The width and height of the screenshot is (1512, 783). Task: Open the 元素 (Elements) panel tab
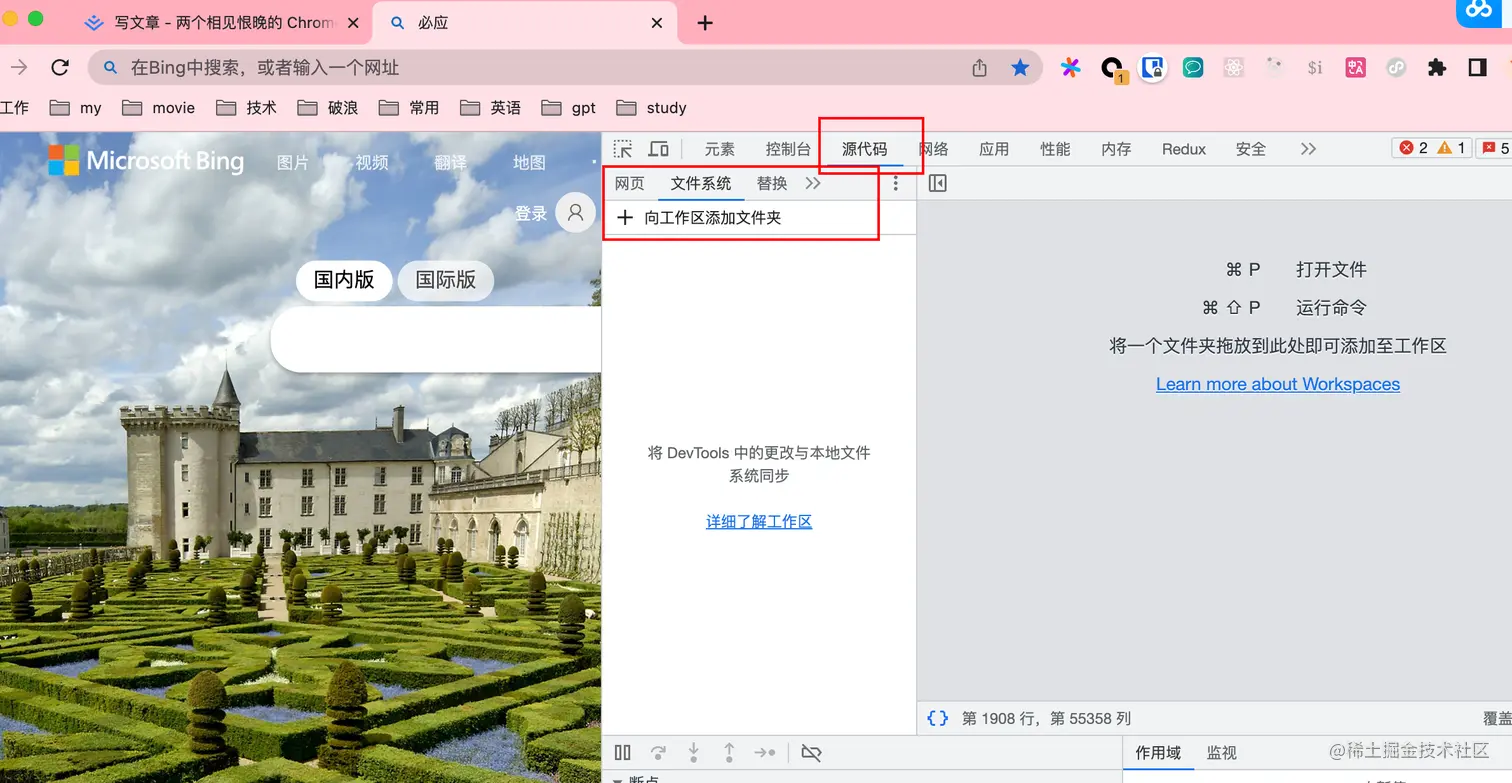[x=719, y=149]
